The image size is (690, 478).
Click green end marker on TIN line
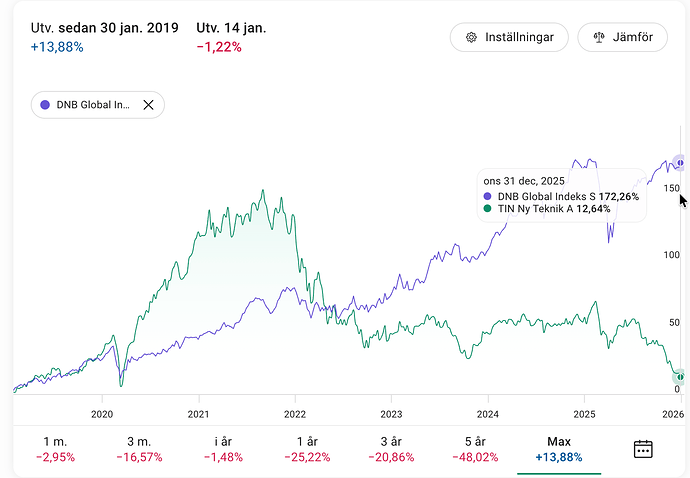(x=680, y=377)
